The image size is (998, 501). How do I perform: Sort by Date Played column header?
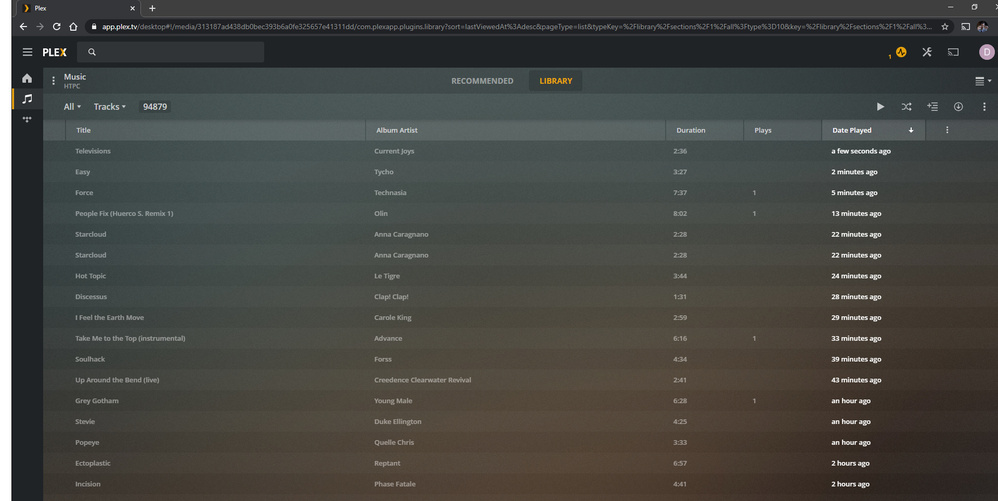873,130
